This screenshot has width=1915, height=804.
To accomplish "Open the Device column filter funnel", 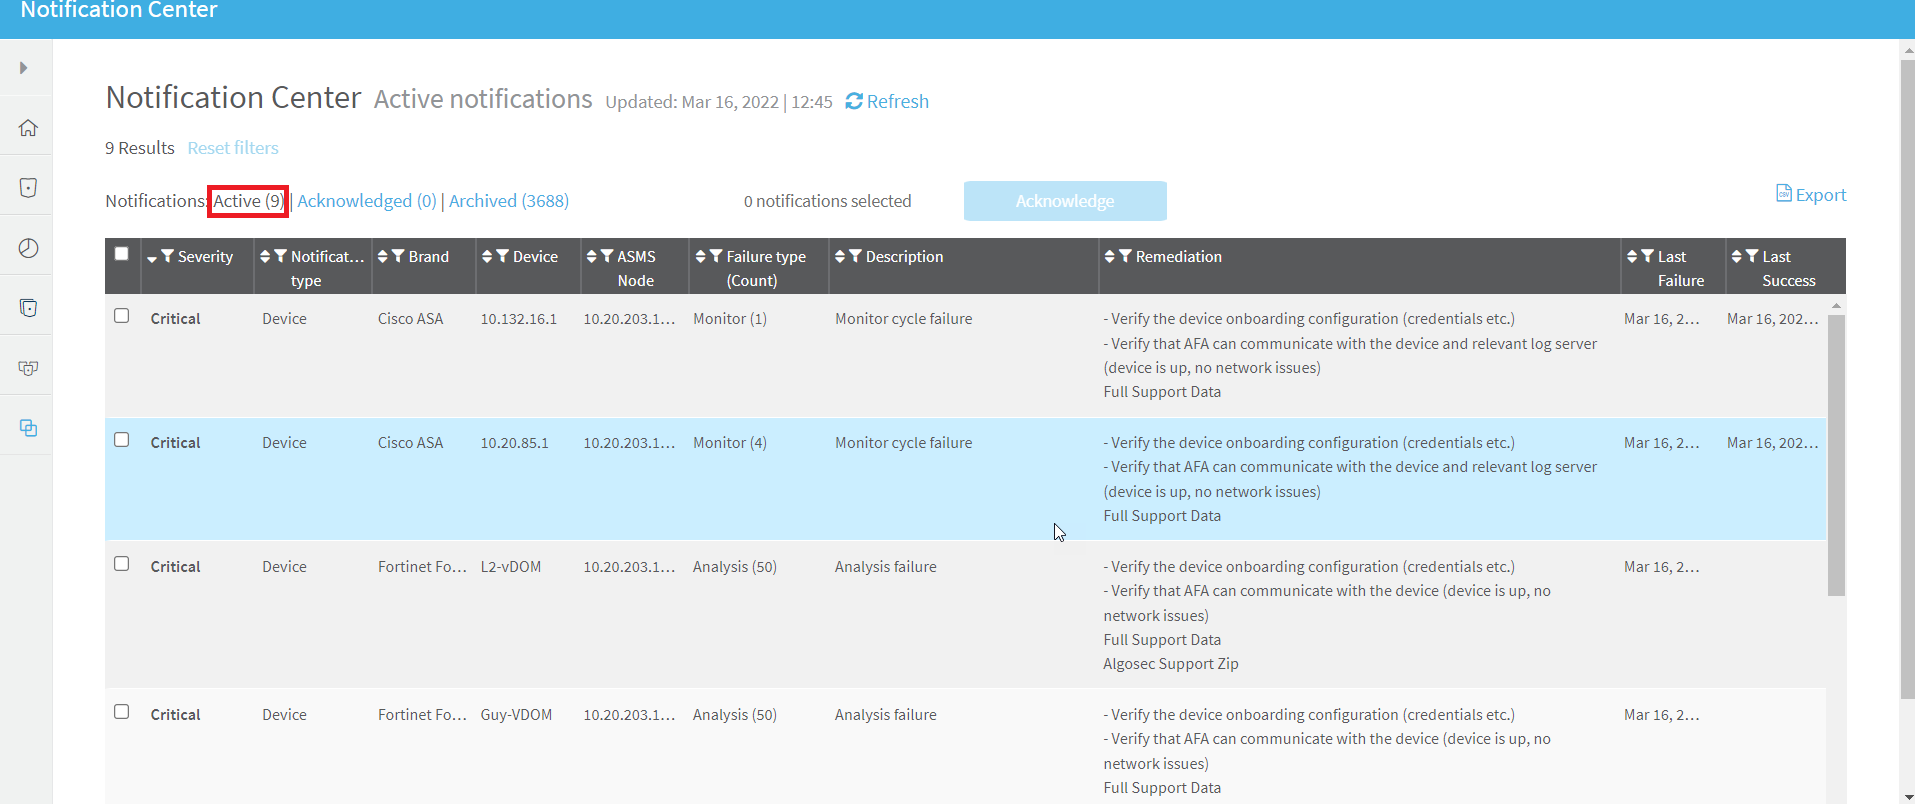I will coord(502,257).
